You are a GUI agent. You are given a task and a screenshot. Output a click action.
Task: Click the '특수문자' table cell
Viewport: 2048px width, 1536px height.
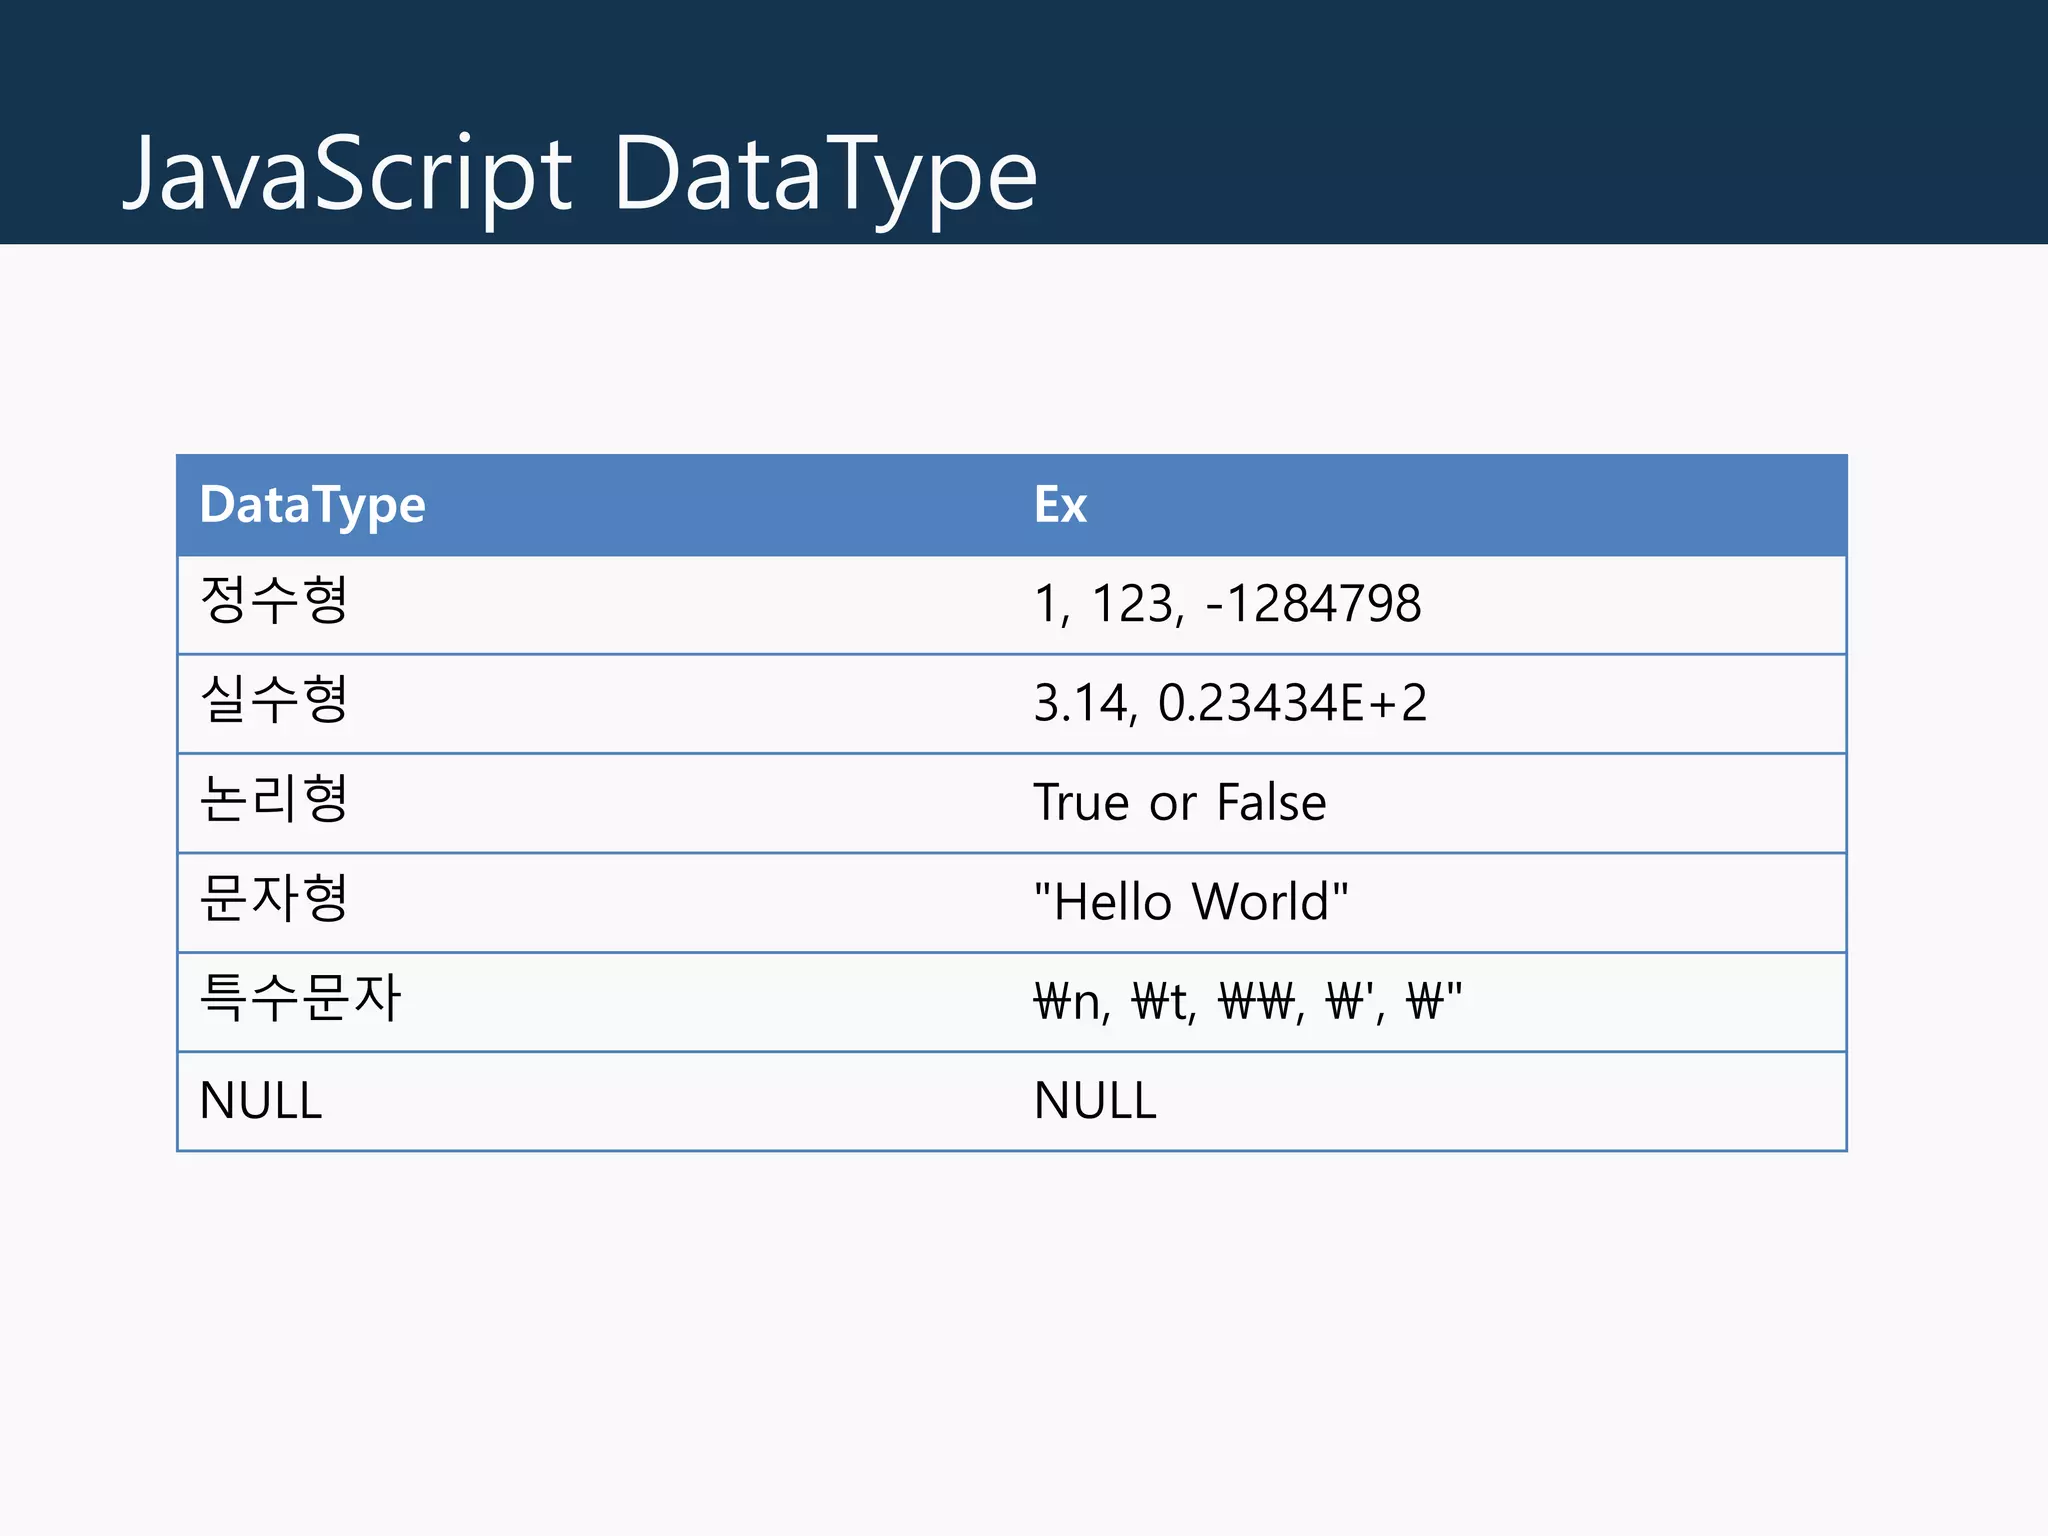[595, 1002]
